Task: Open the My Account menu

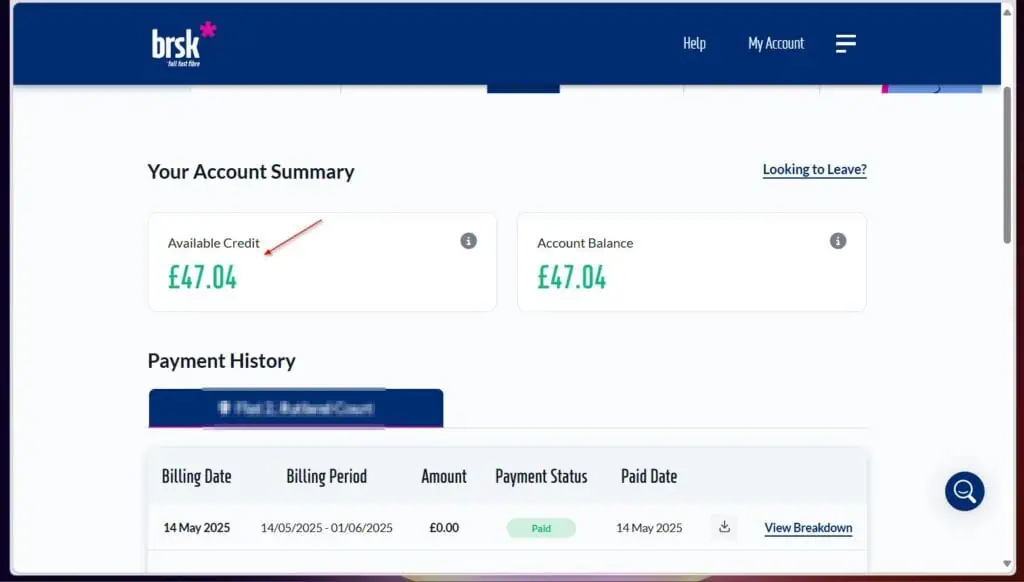Action: click(x=776, y=43)
